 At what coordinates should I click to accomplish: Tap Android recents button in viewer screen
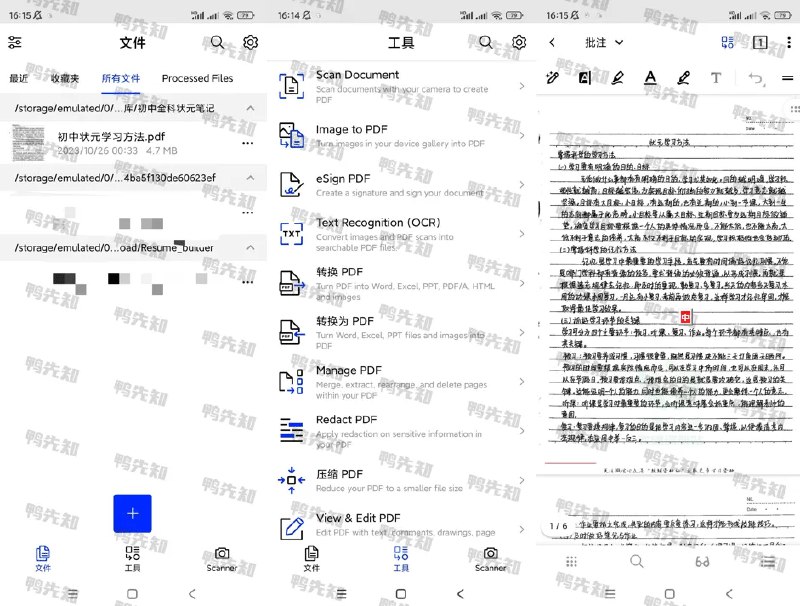610,594
